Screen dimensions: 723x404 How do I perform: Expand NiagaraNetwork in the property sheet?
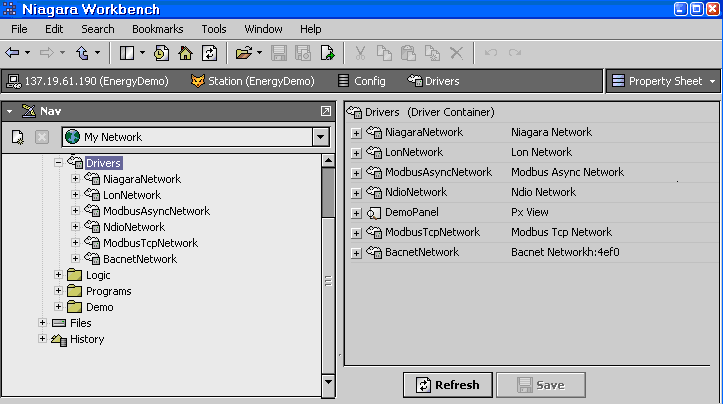tap(357, 132)
